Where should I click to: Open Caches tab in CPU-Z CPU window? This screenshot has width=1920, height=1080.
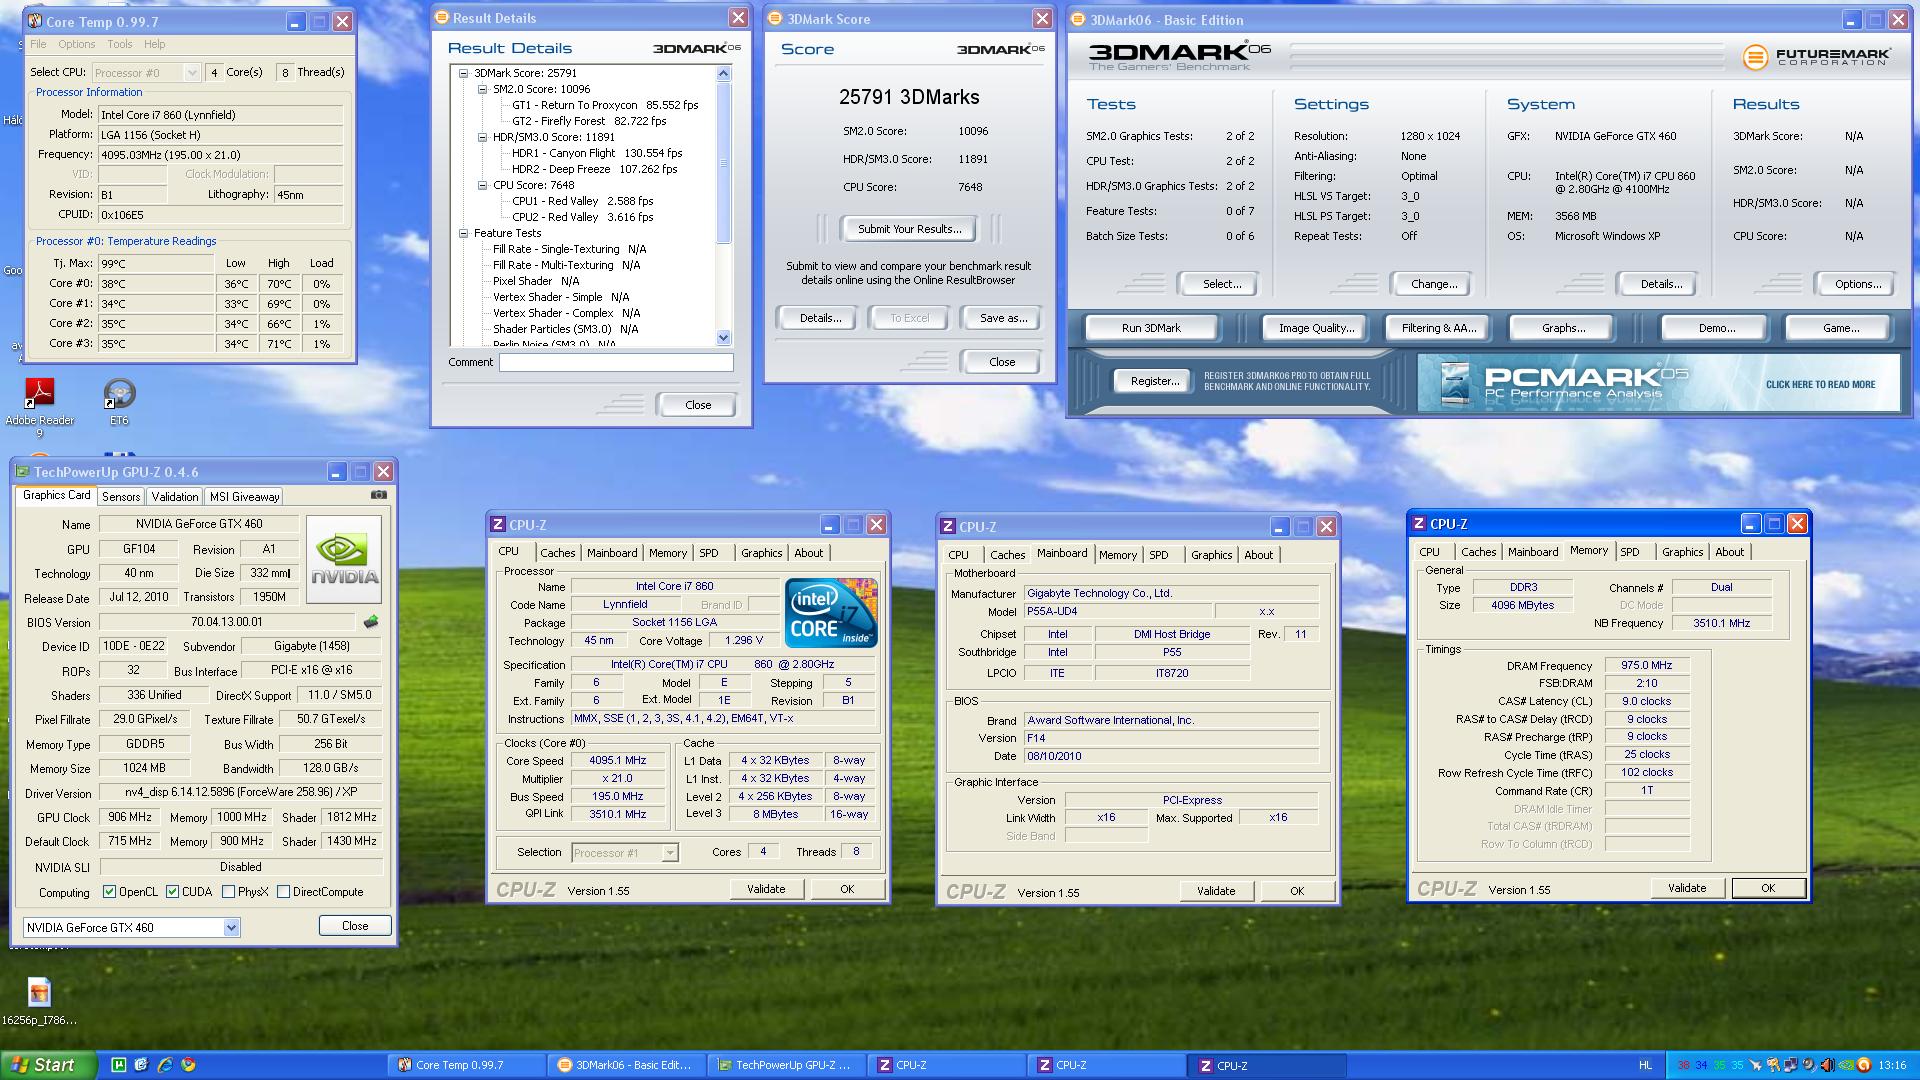tap(557, 553)
